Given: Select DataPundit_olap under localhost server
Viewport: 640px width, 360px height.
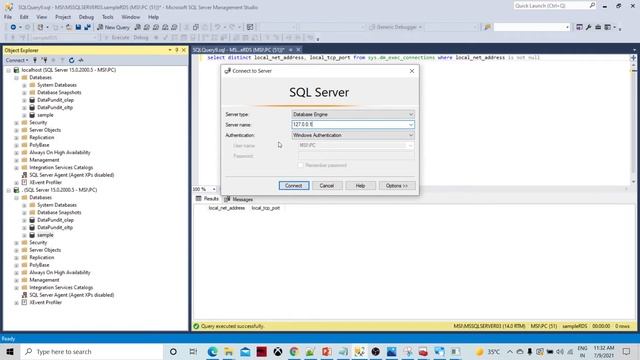Looking at the screenshot, I should (x=56, y=100).
